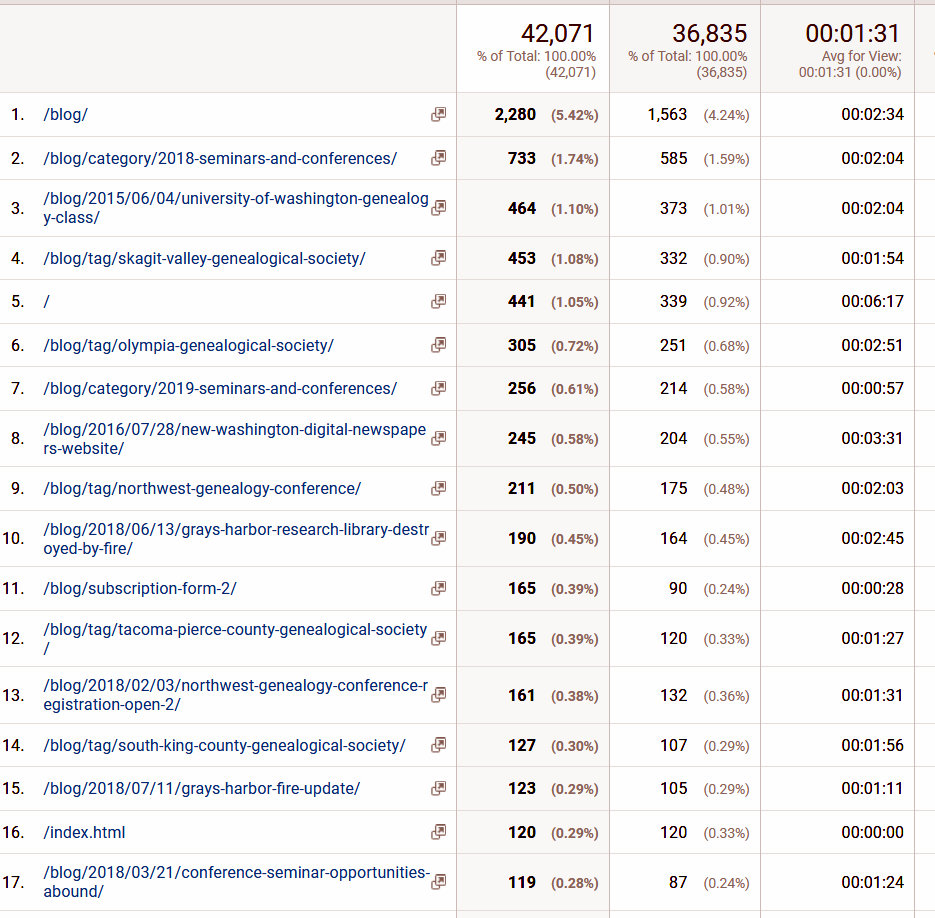Click the popout icon beside olympia-genealogical-society
This screenshot has height=918, width=935.
tap(438, 345)
